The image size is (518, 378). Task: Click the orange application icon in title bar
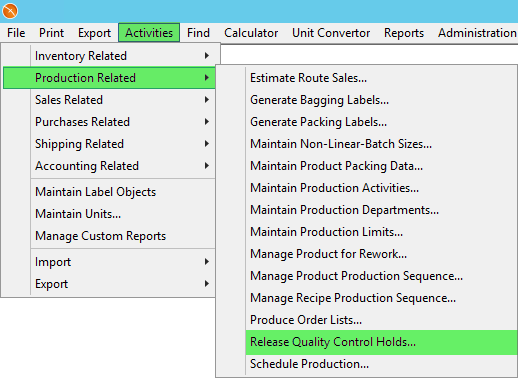point(10,11)
